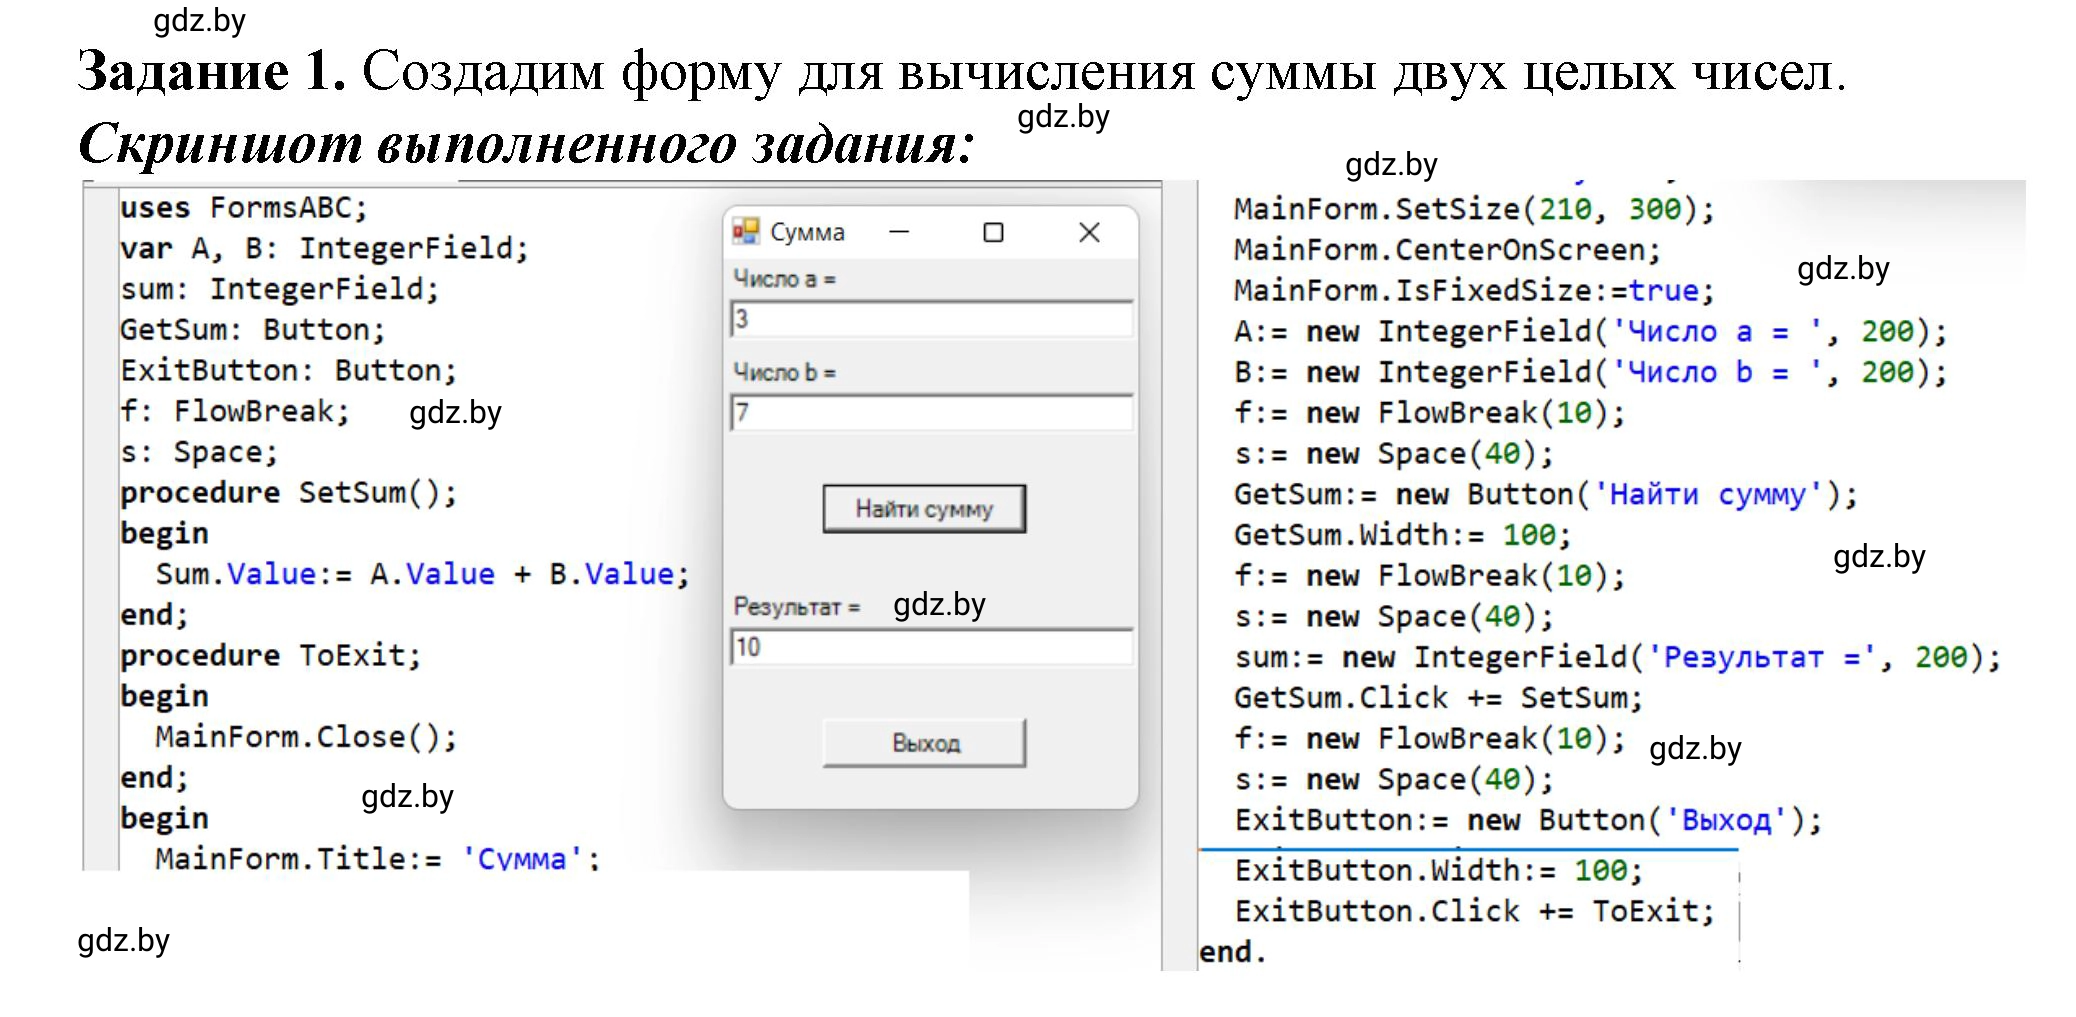This screenshot has height=1017, width=2076.
Task: Click the 'Сумма' window title text
Action: click(x=807, y=232)
